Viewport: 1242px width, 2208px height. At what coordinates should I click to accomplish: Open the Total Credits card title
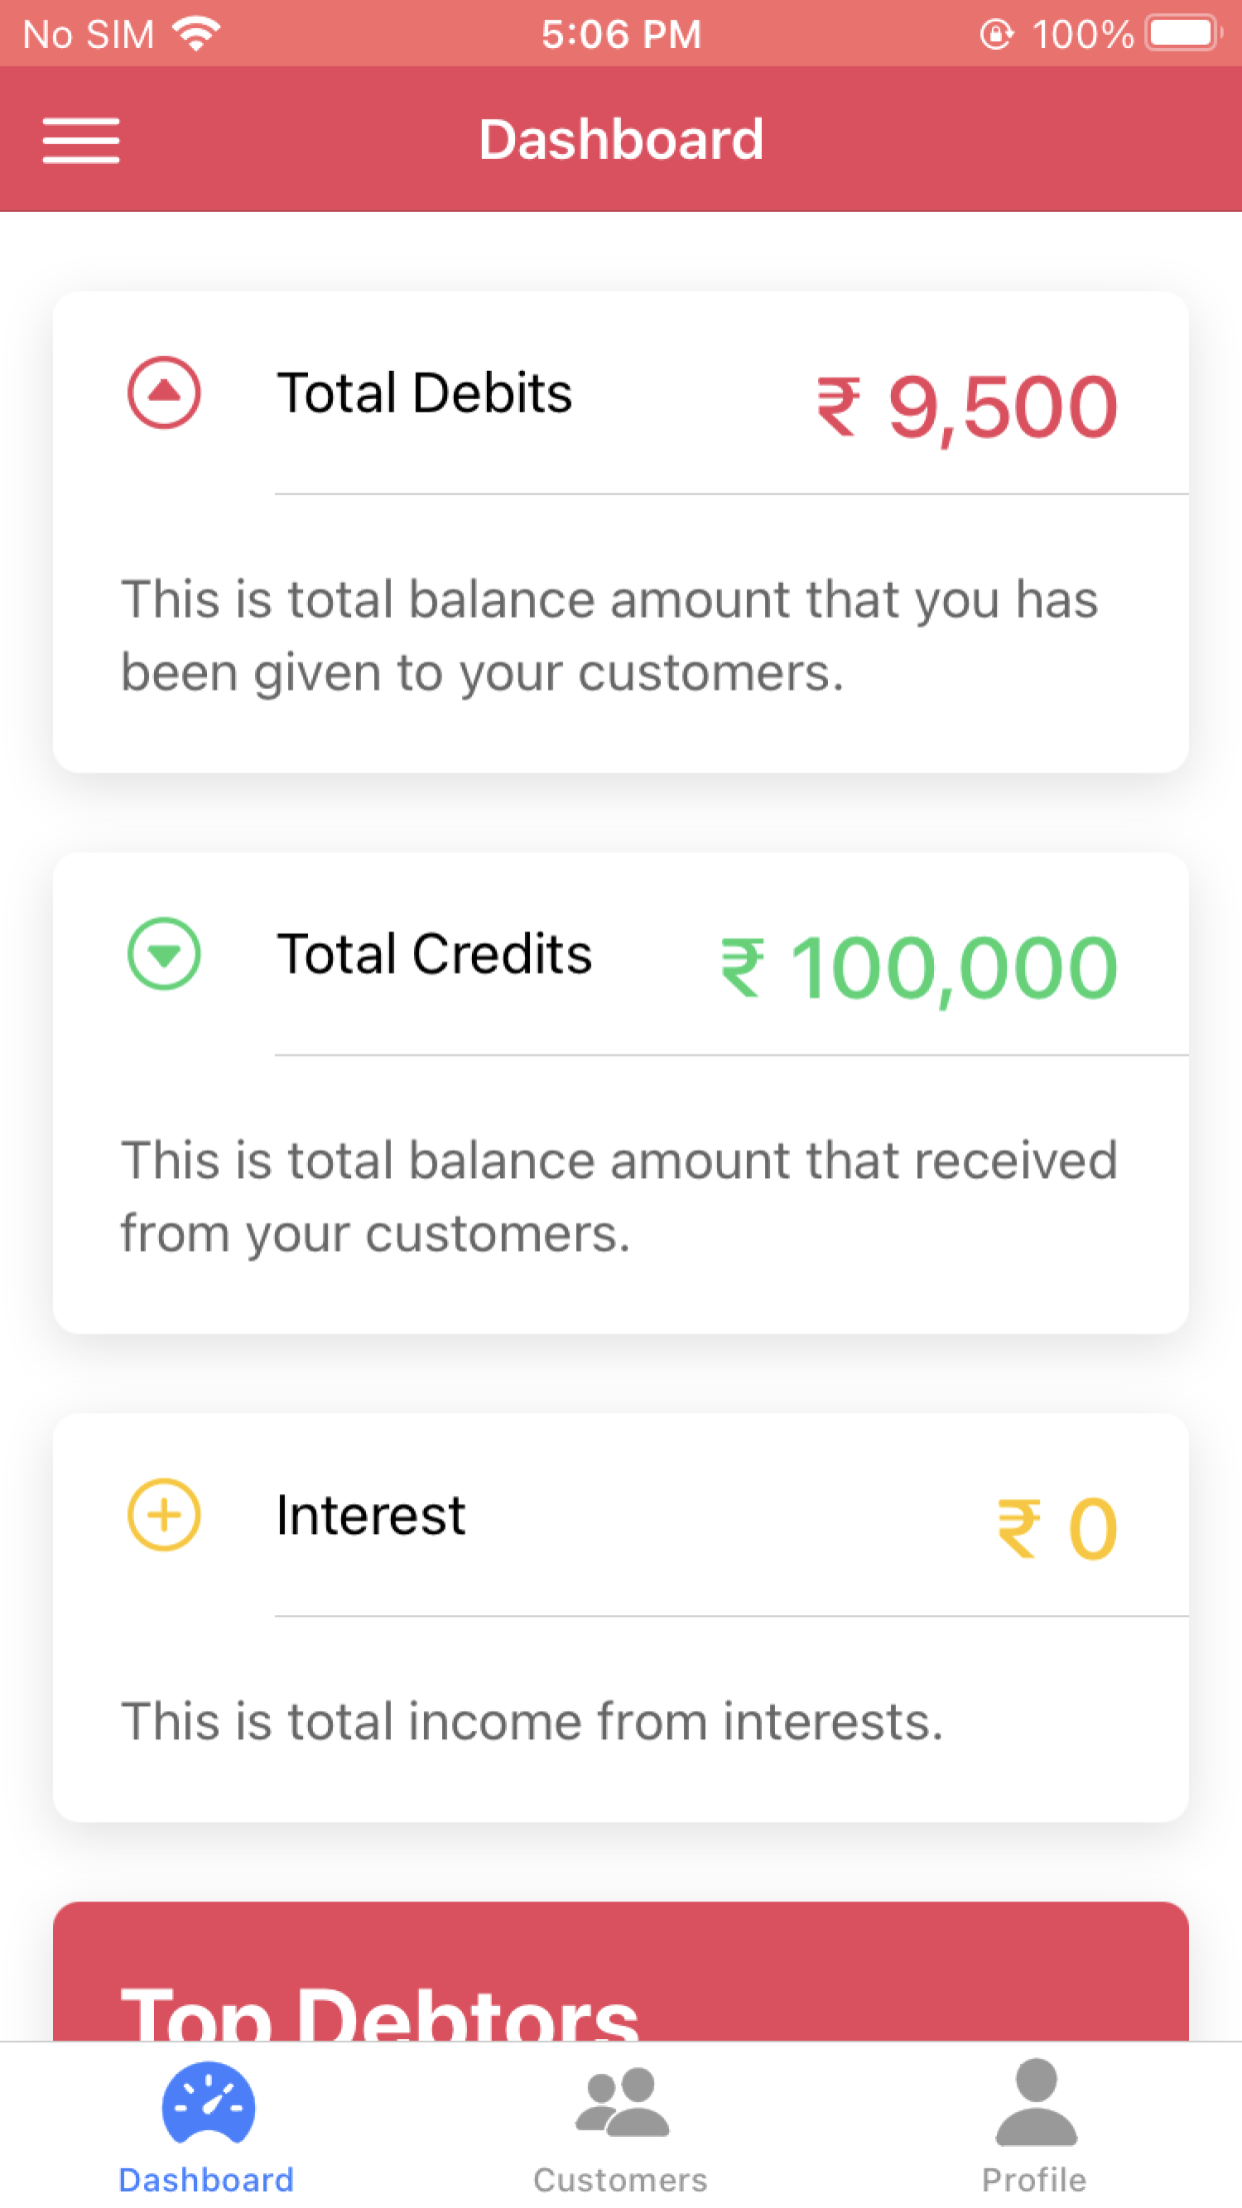click(435, 953)
